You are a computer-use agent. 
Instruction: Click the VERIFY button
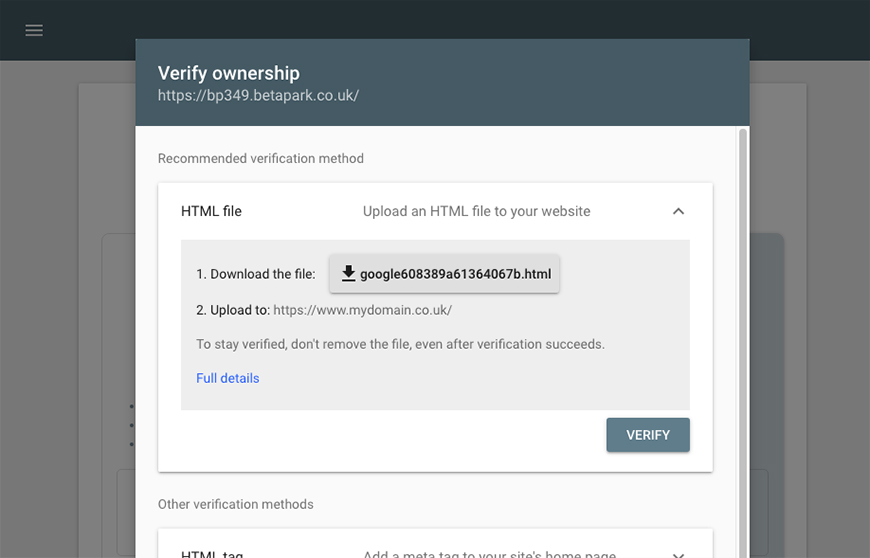click(x=648, y=435)
